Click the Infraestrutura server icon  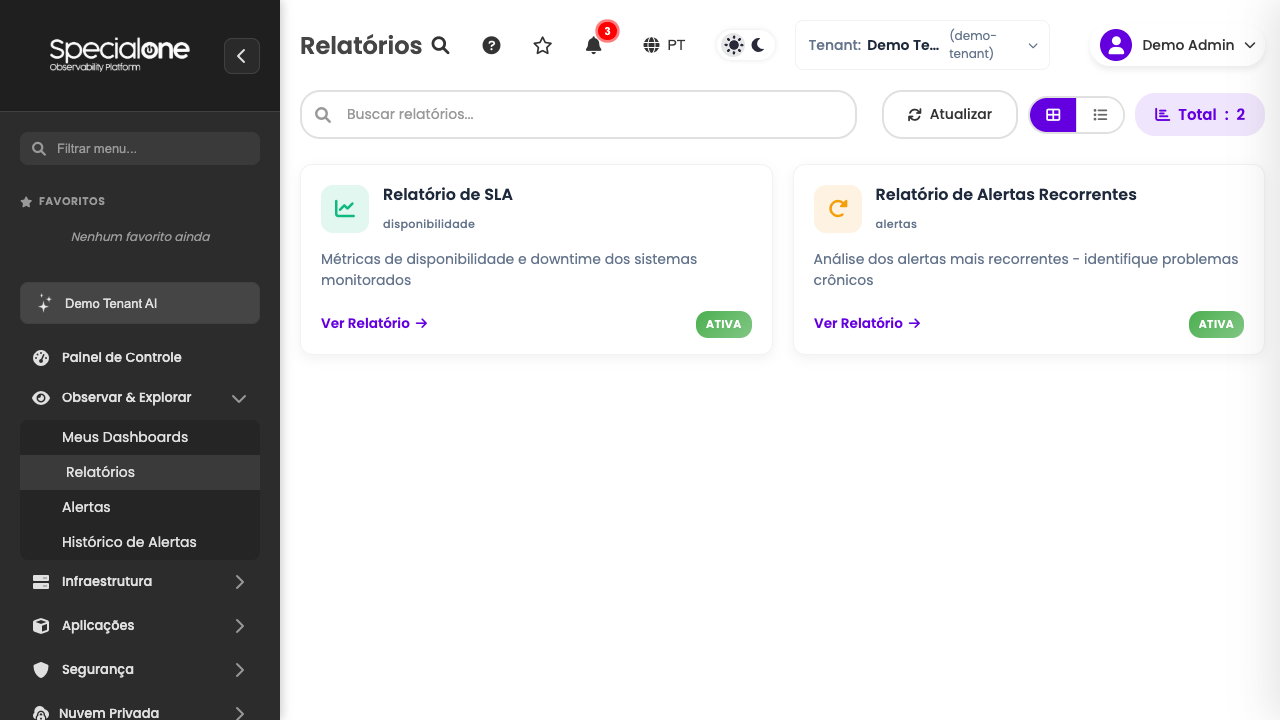[x=41, y=581]
